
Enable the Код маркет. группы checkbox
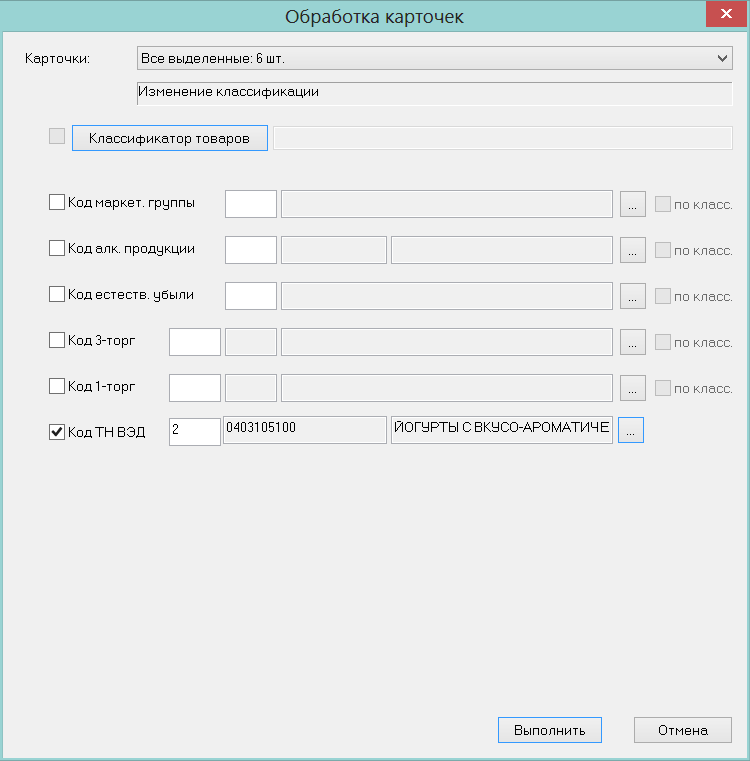click(57, 202)
